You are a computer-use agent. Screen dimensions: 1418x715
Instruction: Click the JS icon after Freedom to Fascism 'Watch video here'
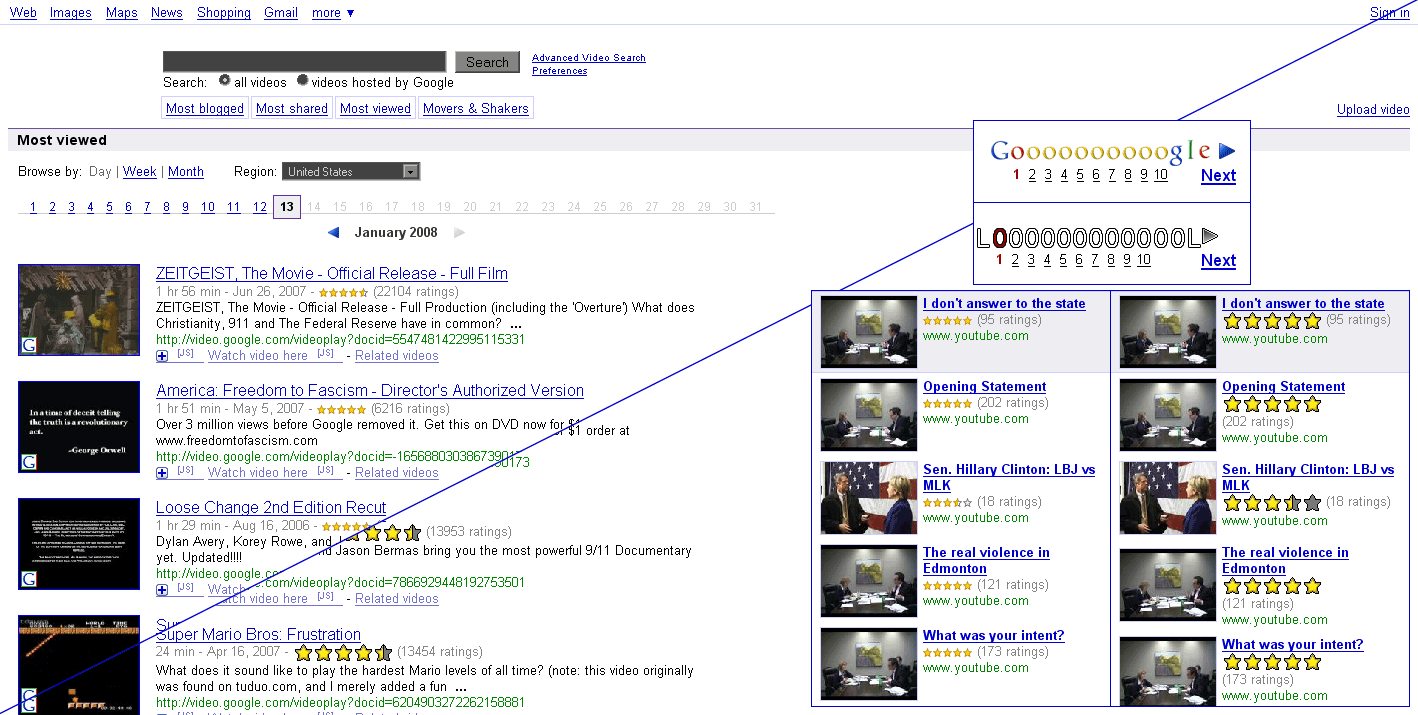coord(326,471)
